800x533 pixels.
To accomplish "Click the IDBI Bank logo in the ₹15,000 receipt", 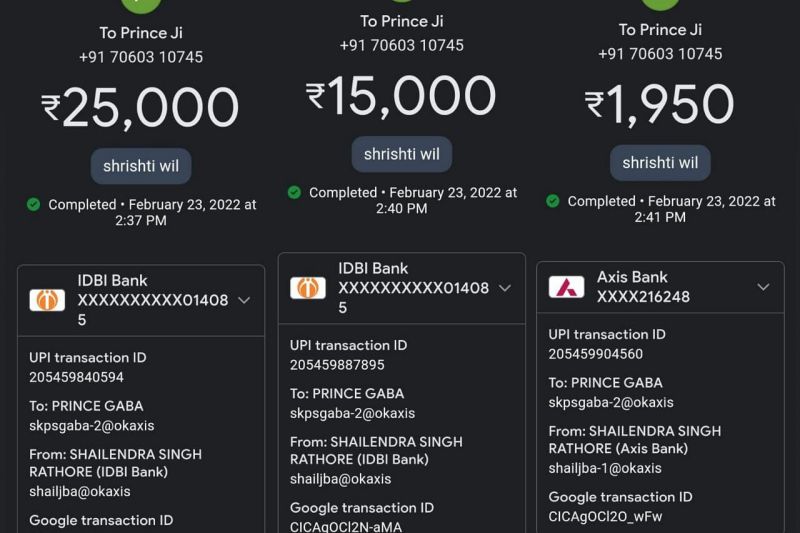I will (308, 288).
